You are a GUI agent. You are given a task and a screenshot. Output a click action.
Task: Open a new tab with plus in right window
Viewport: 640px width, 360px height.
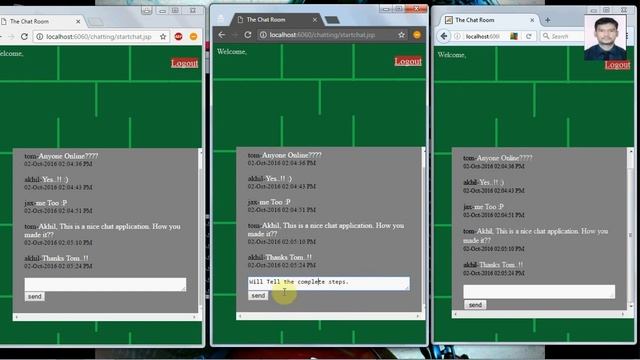pos(548,20)
